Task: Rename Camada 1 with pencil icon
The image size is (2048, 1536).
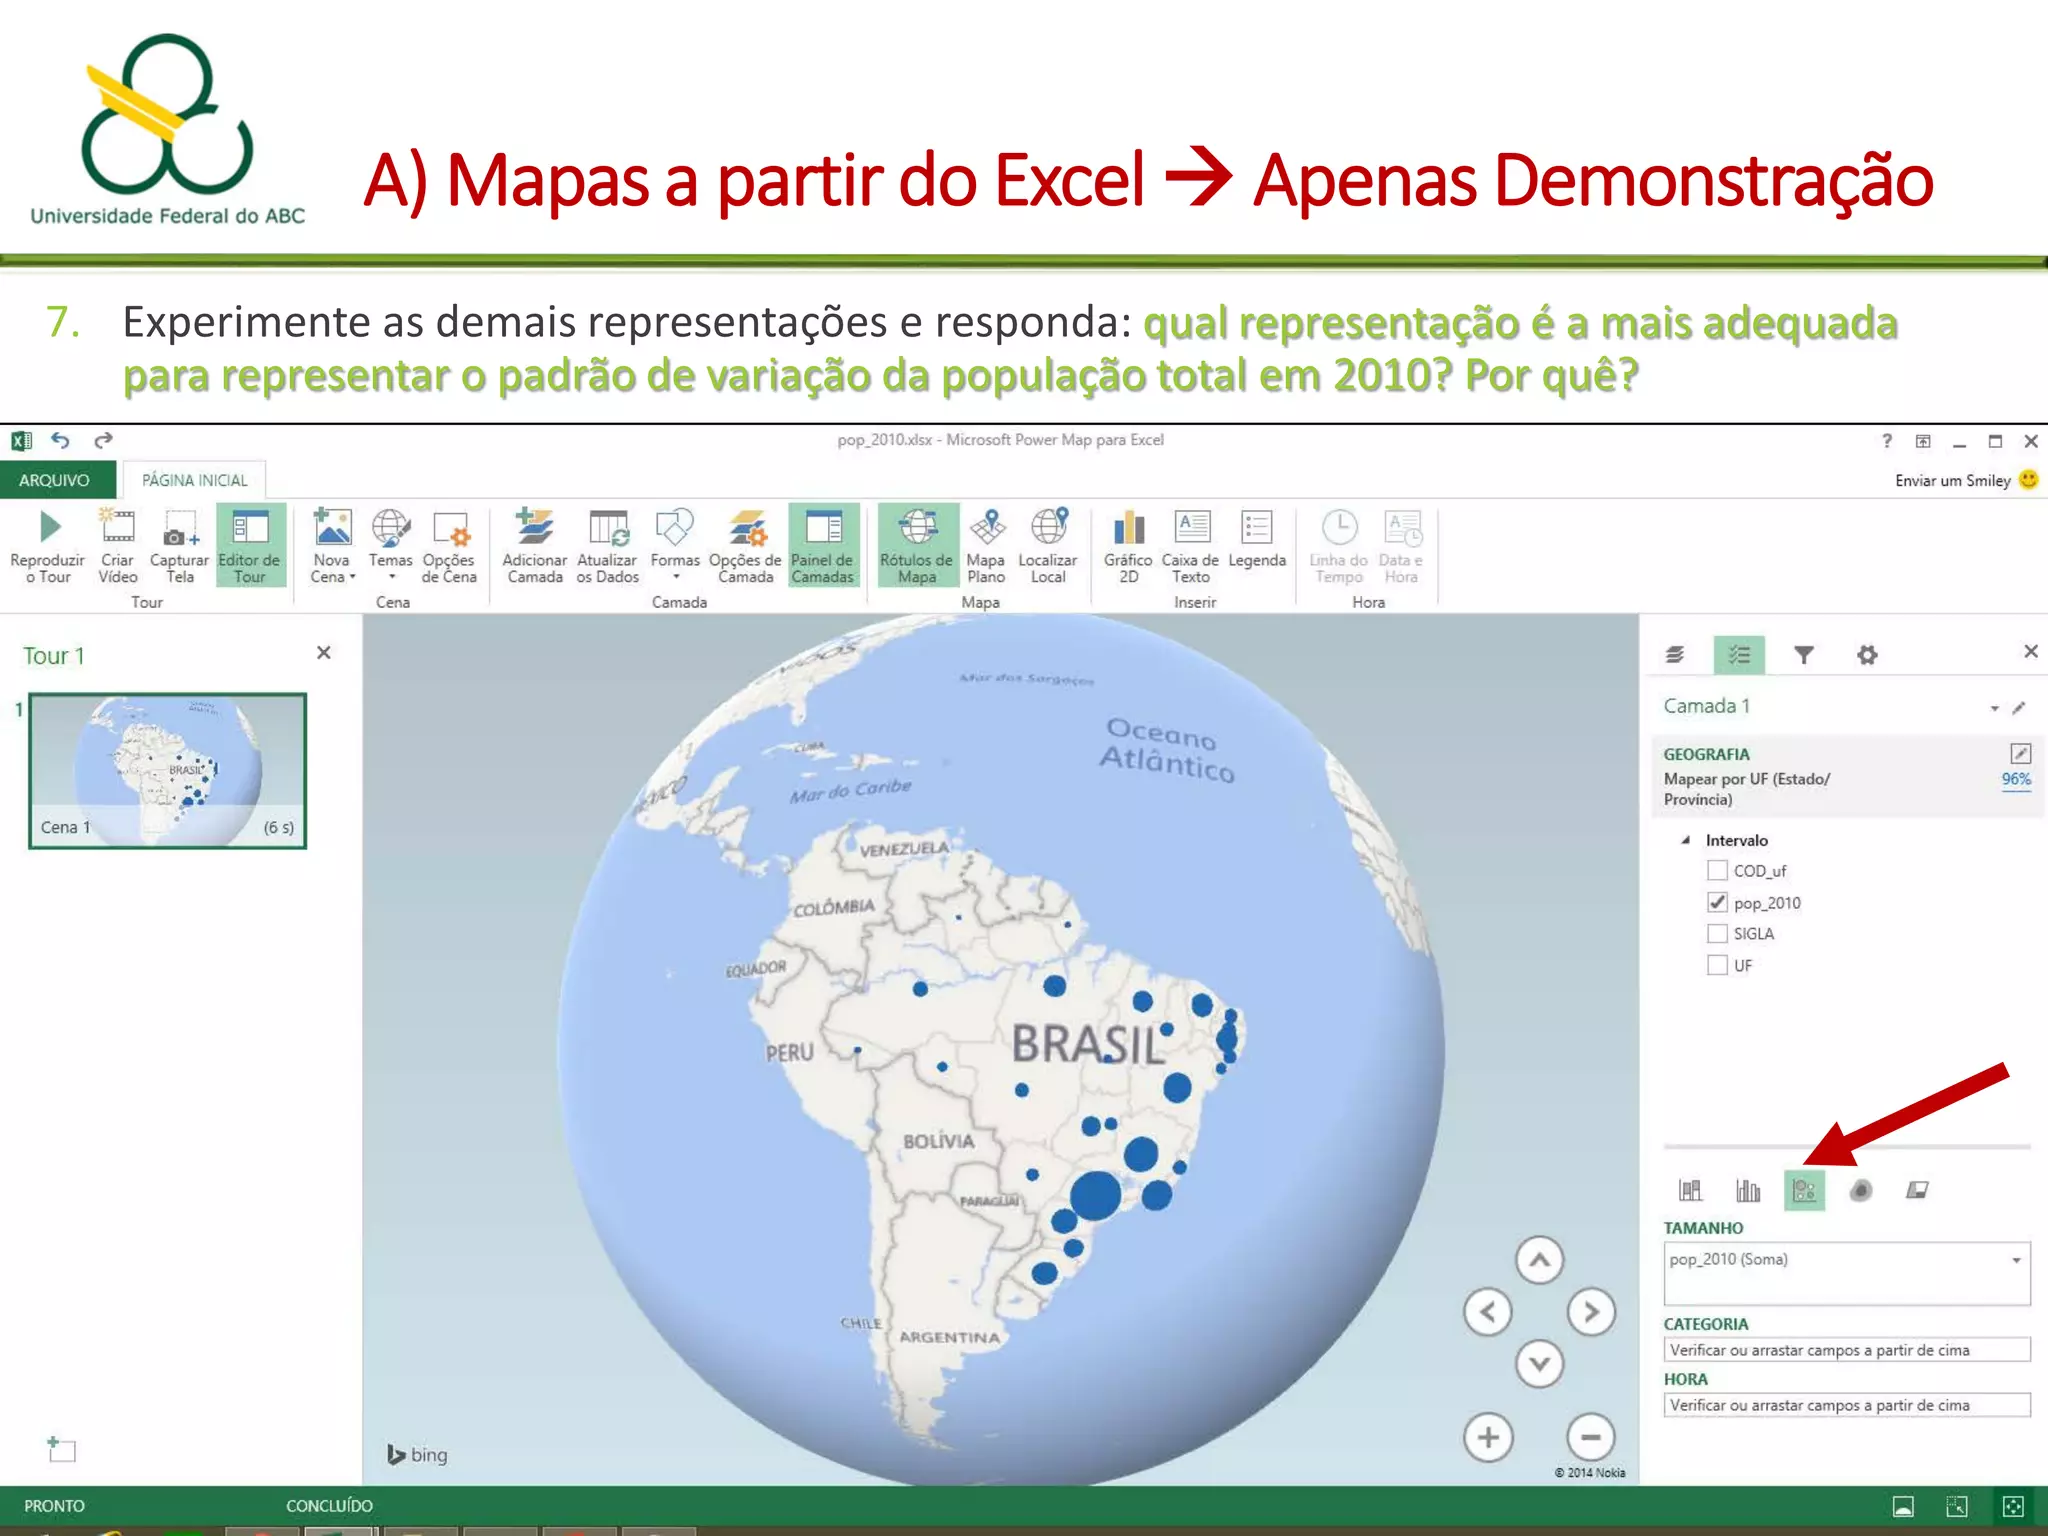Action: [x=2019, y=708]
